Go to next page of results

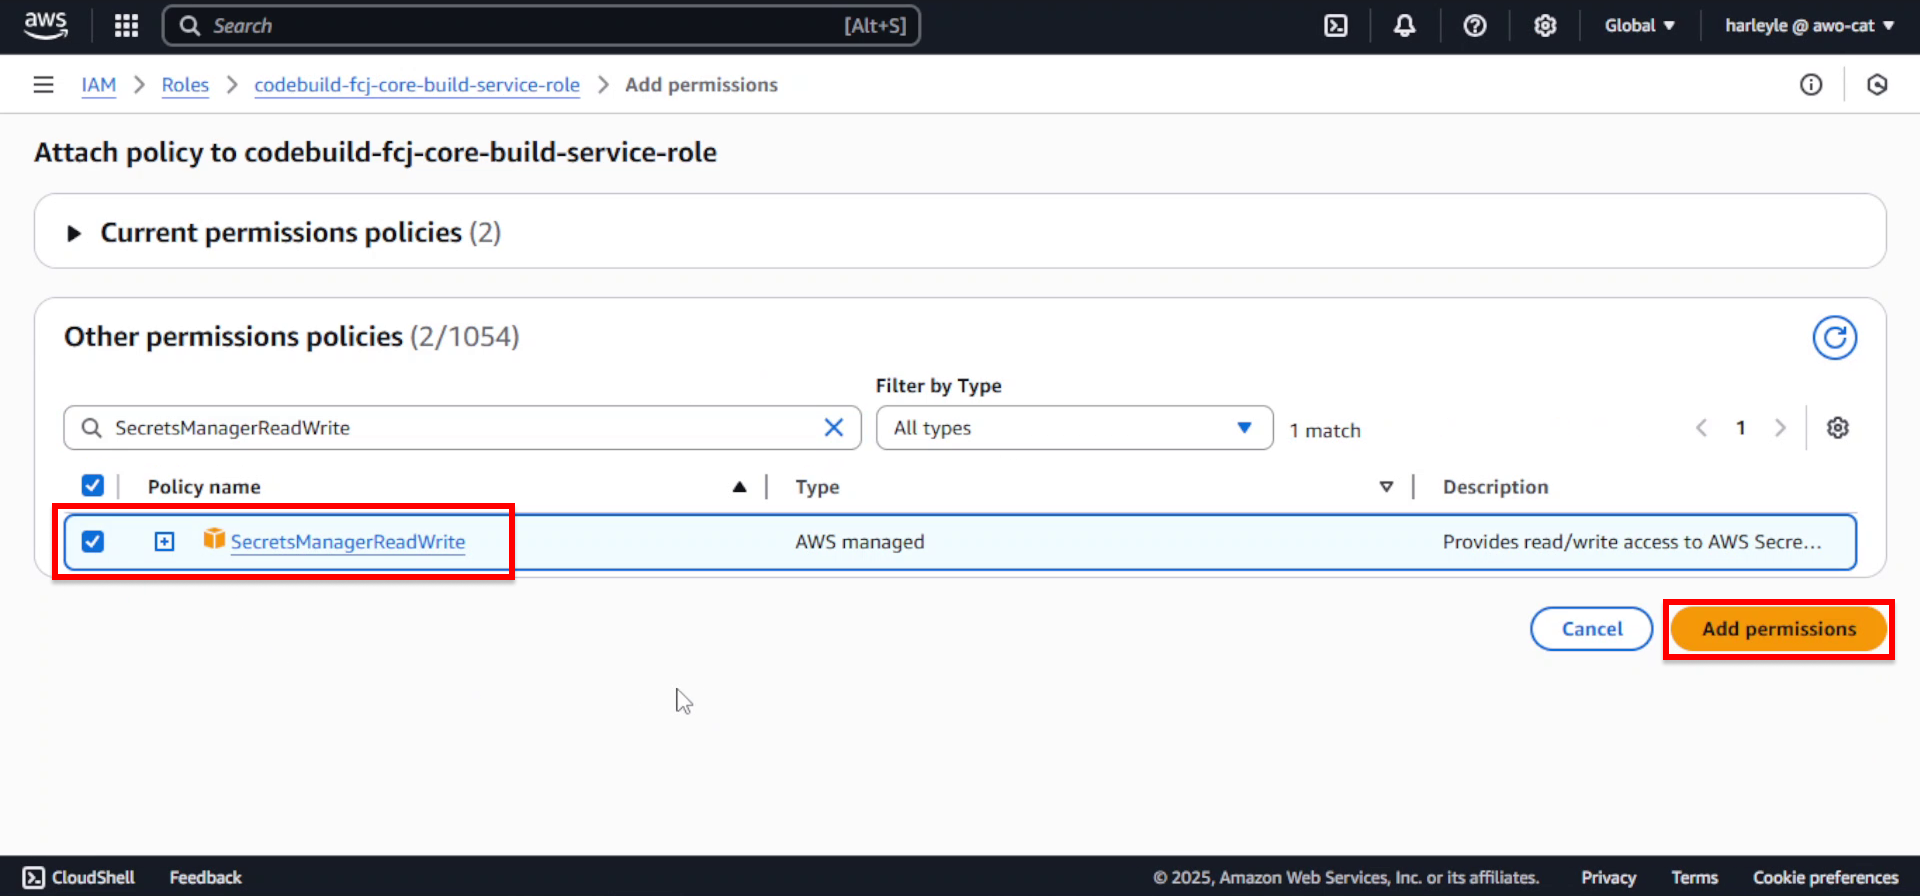click(x=1780, y=428)
